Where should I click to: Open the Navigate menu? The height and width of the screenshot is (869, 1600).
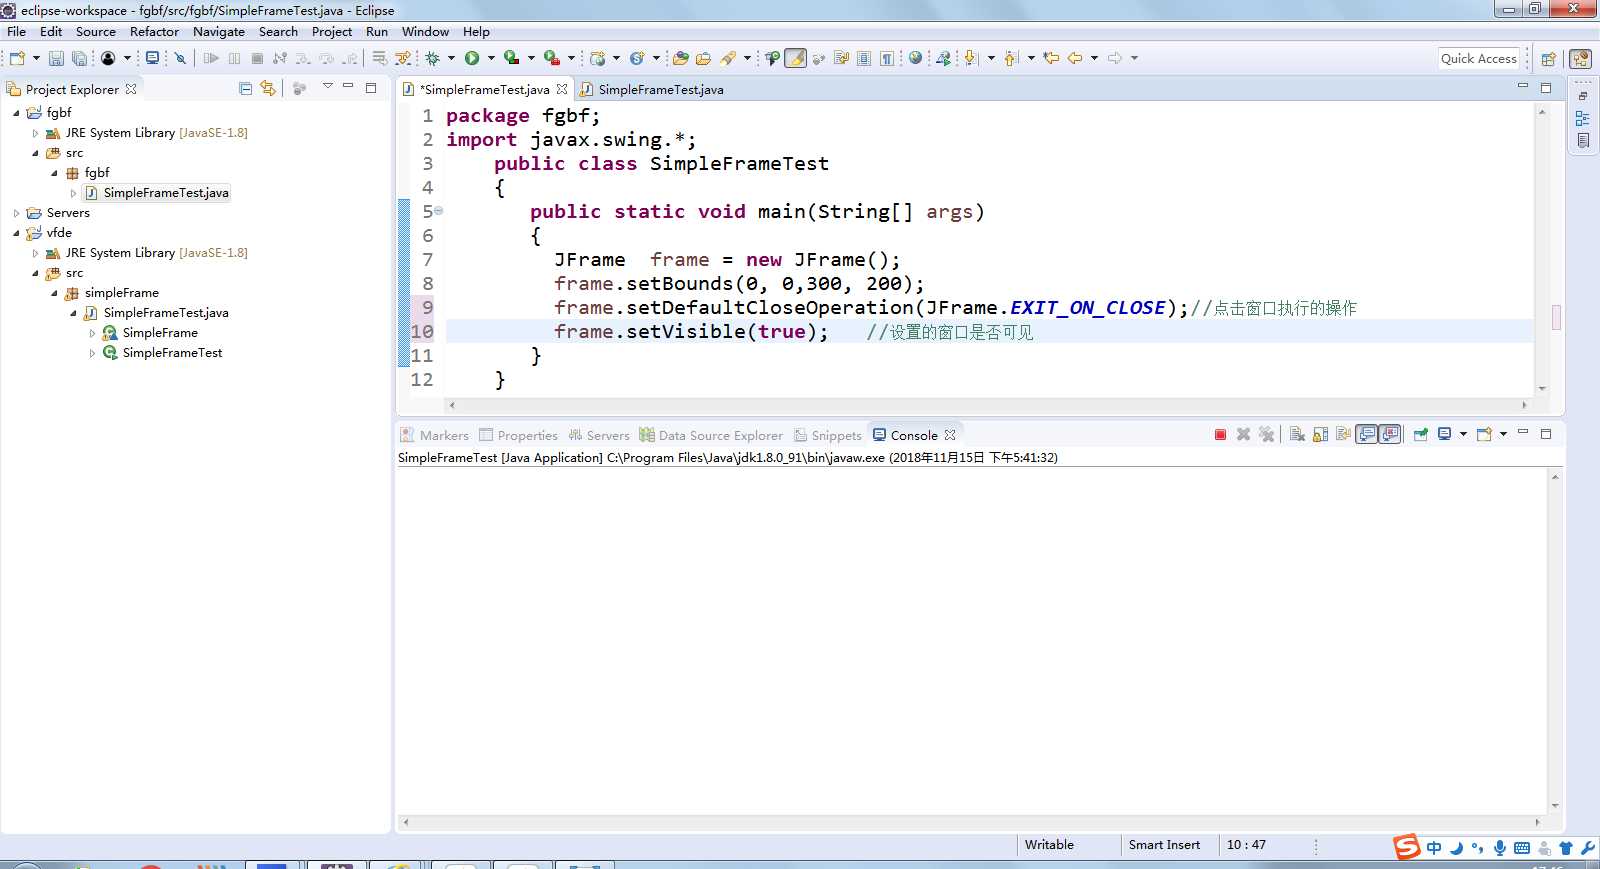[218, 32]
